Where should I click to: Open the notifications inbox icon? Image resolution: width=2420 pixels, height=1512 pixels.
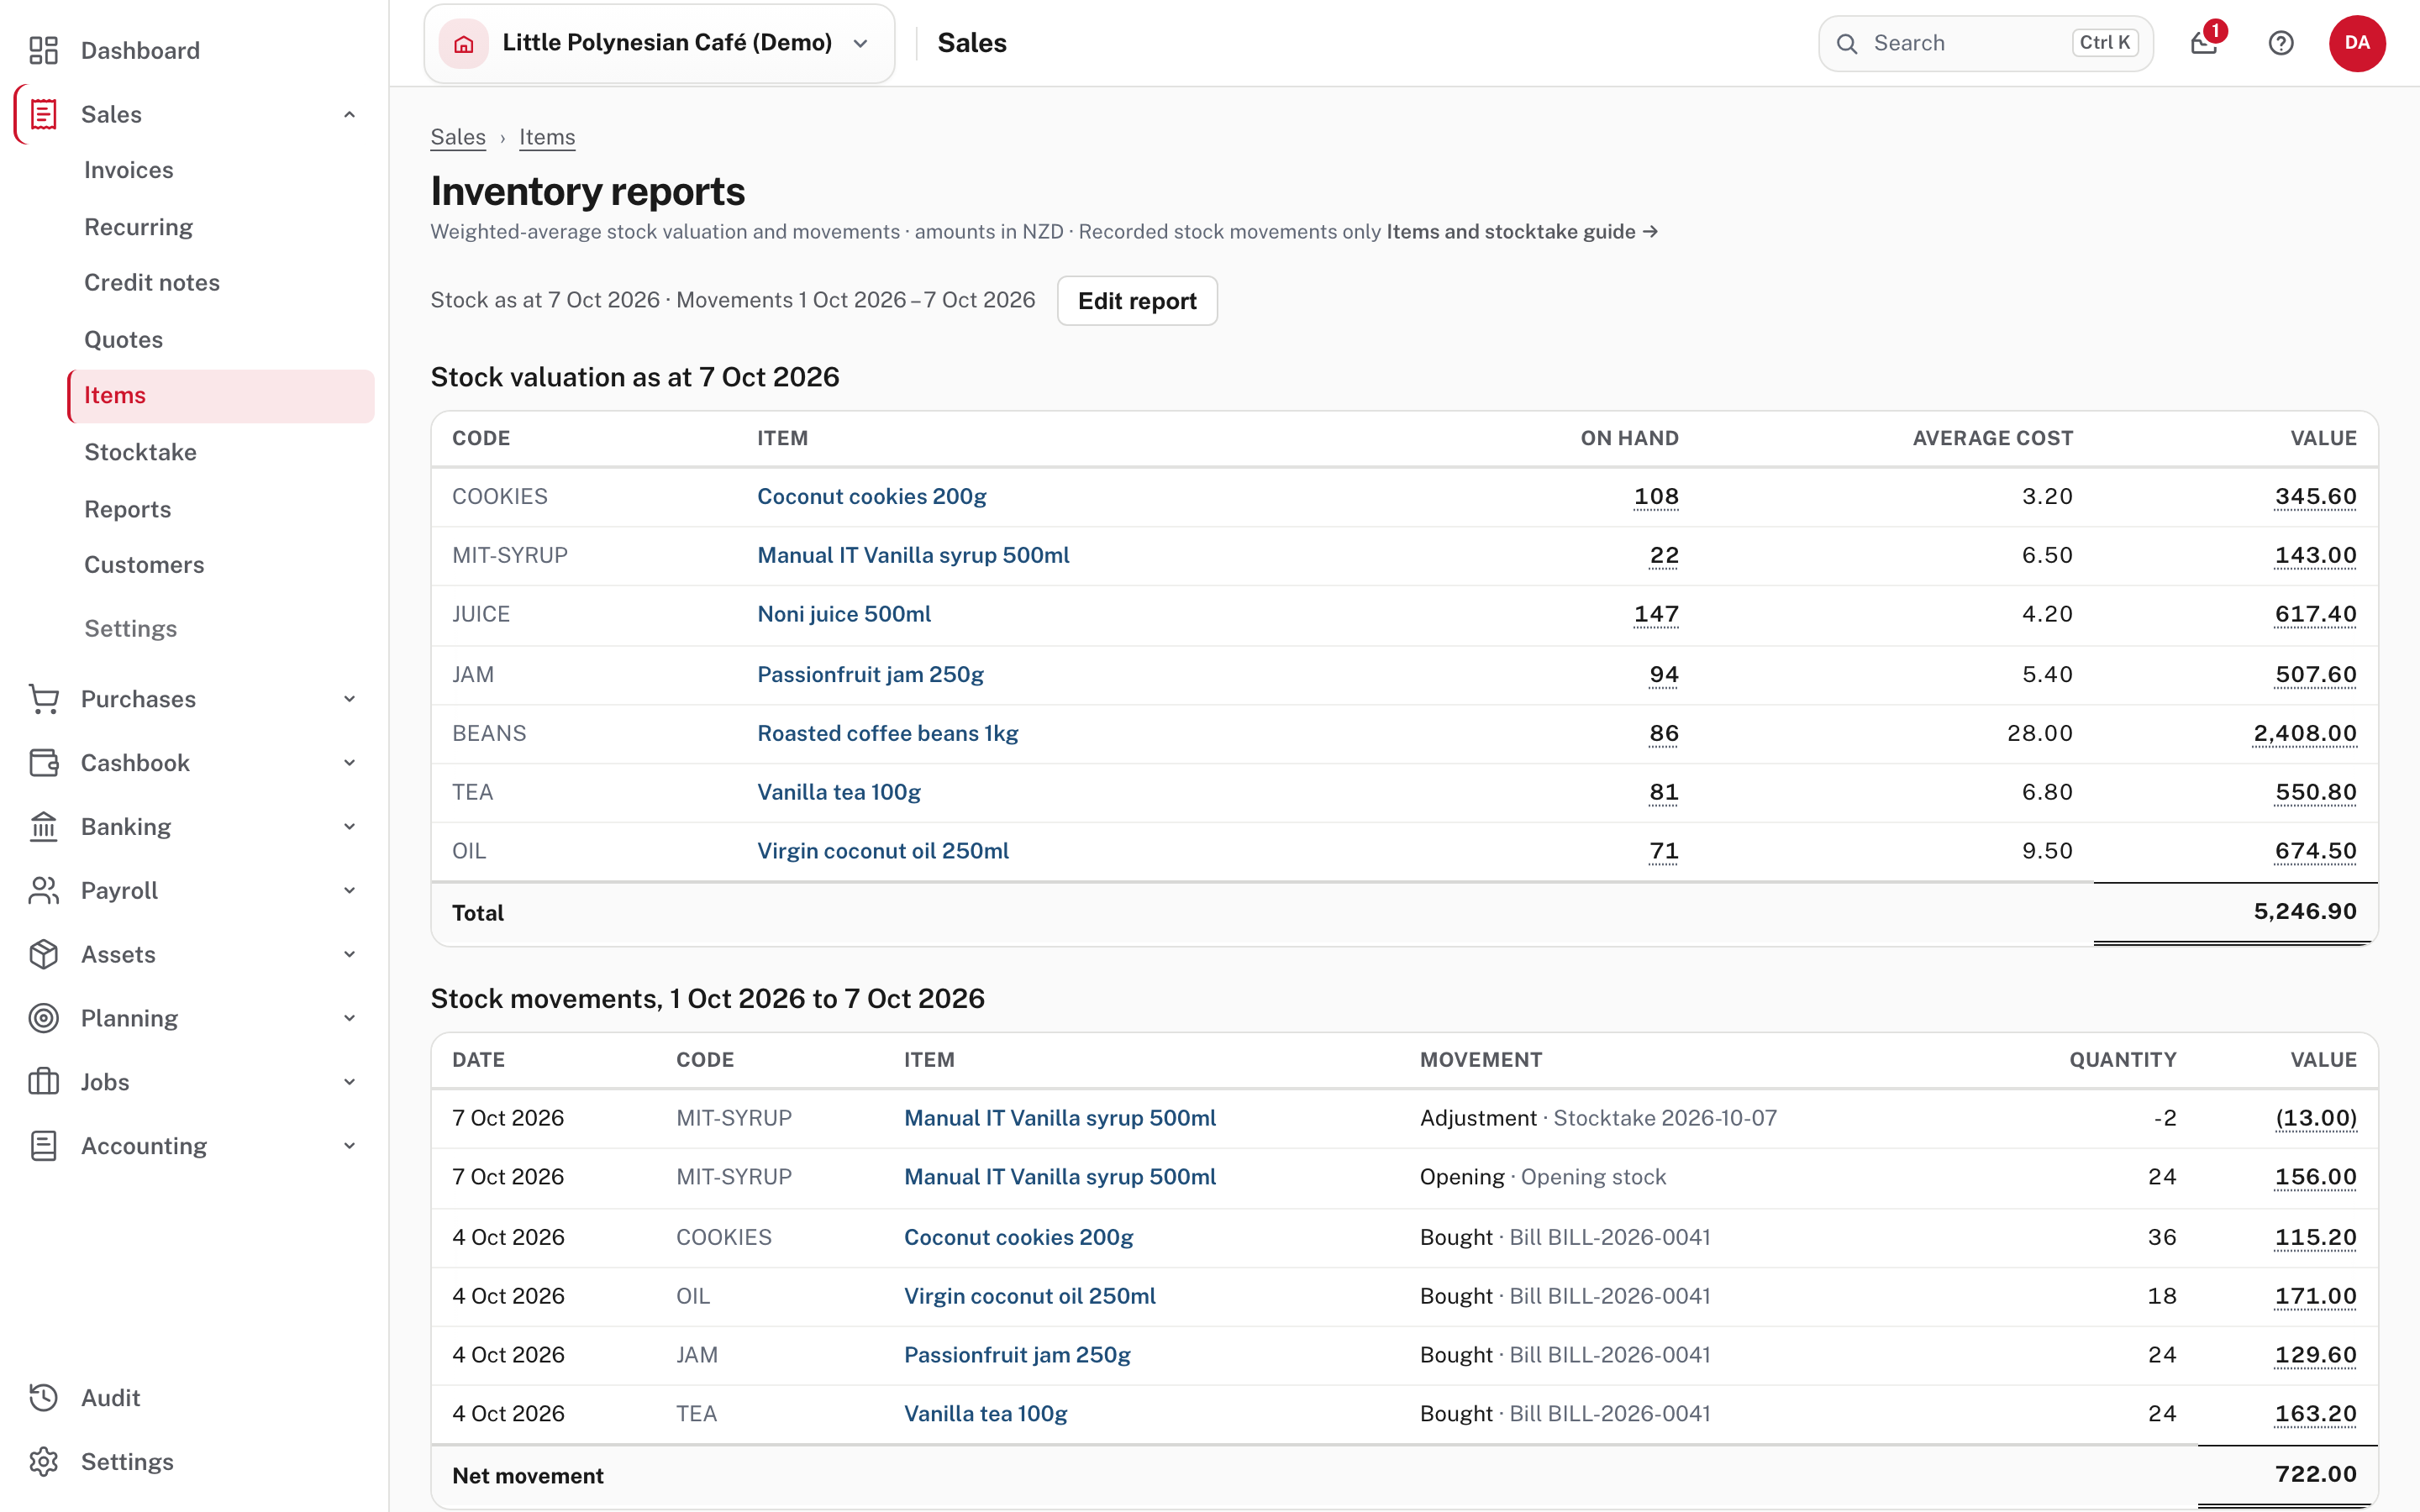[x=2204, y=43]
